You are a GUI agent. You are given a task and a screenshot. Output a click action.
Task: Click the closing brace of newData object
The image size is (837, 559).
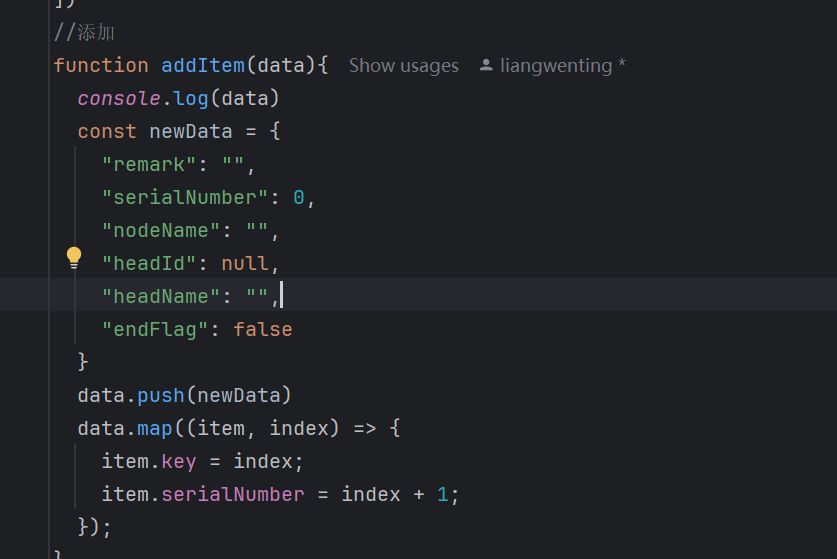(83, 362)
